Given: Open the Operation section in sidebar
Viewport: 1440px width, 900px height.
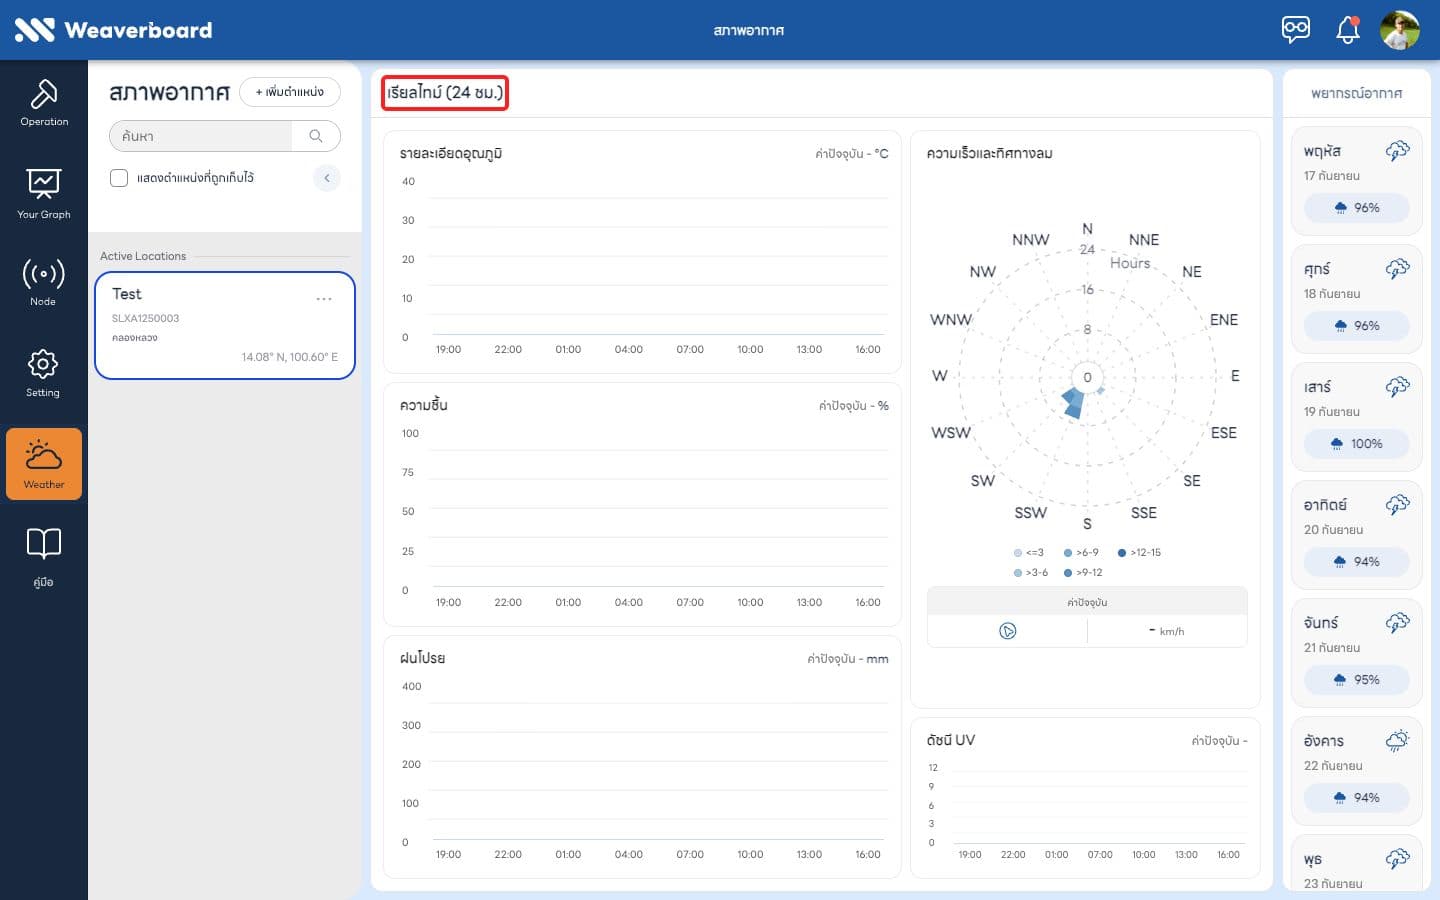Looking at the screenshot, I should [x=44, y=103].
